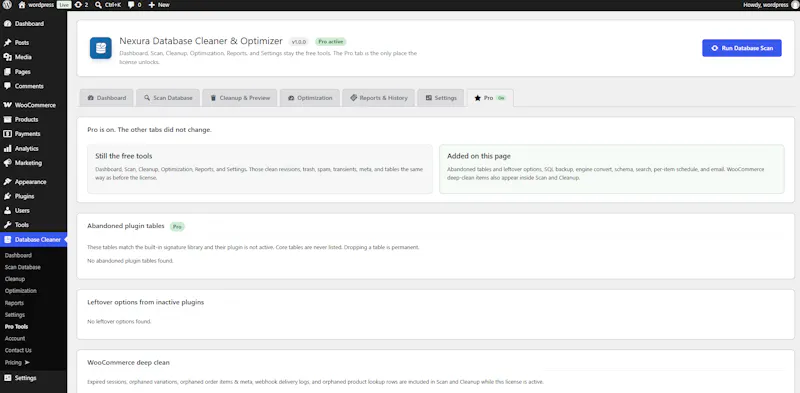Click the Media library icon
The image size is (800, 393).
tap(8, 57)
